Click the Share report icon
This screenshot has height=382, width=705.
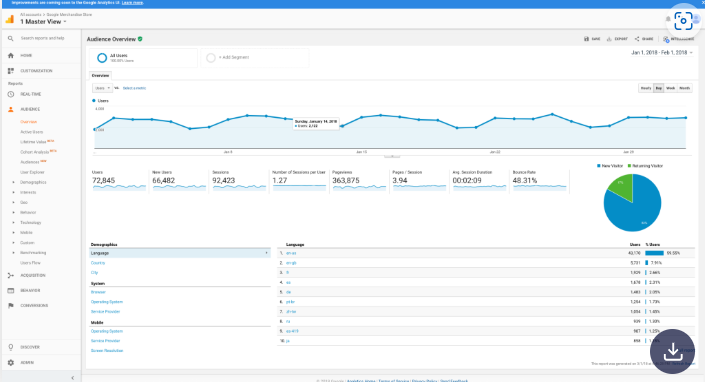click(637, 39)
